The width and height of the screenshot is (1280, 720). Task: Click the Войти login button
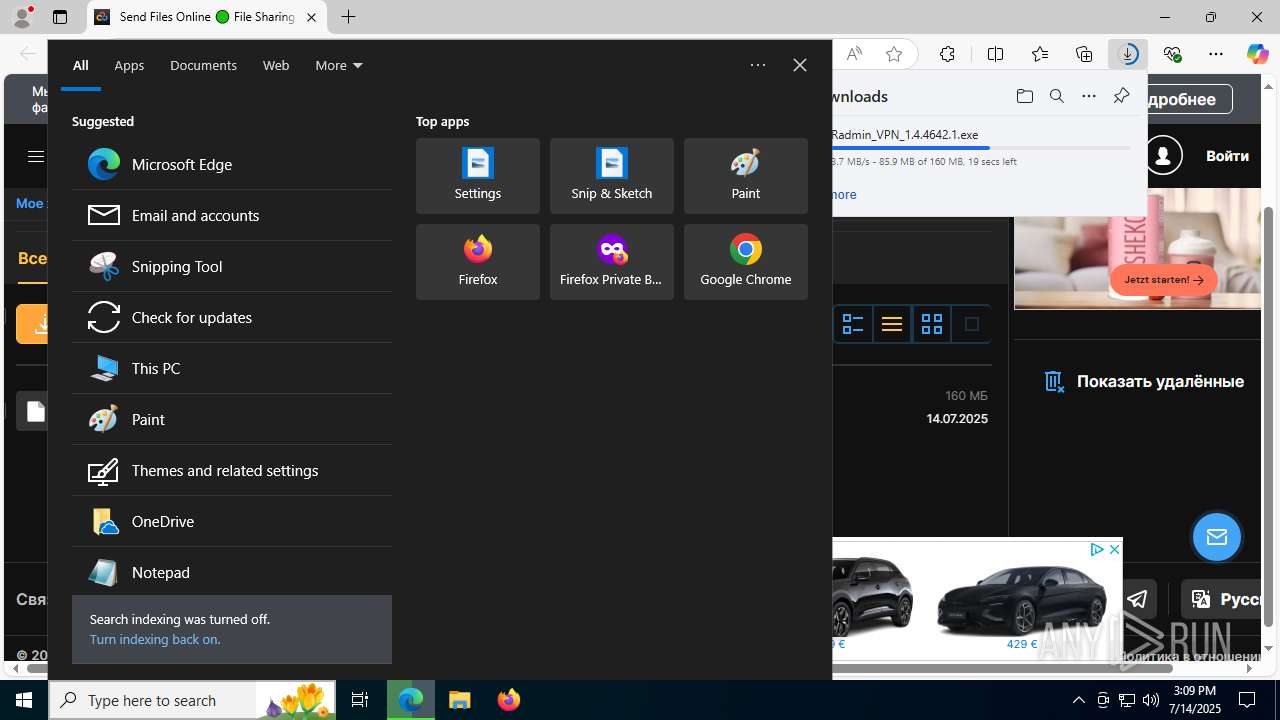click(1227, 156)
